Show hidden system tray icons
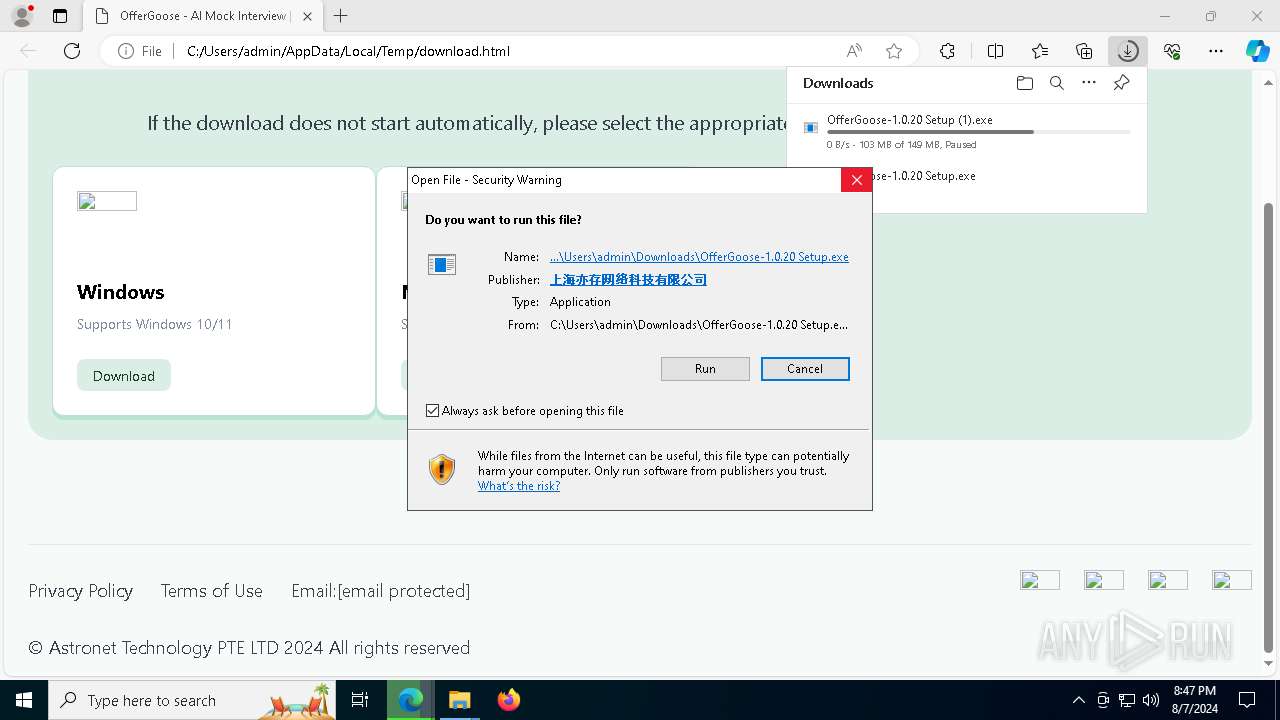 click(1078, 700)
